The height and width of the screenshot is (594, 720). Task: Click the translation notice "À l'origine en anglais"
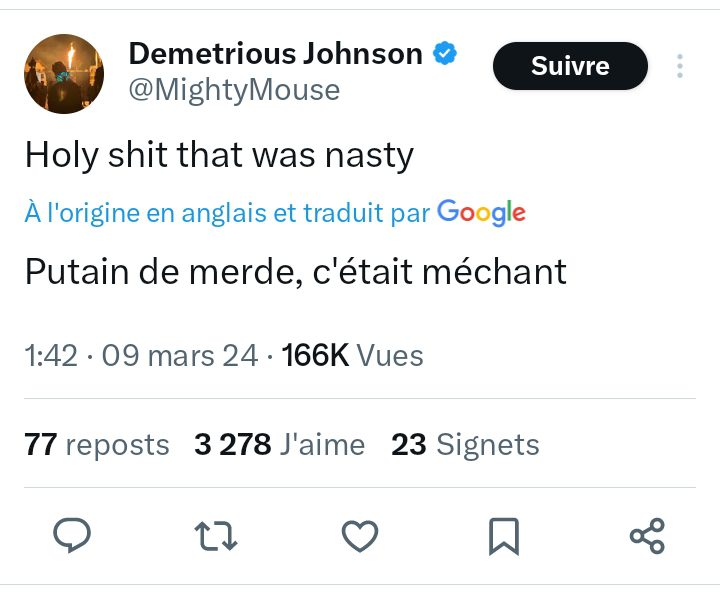pyautogui.click(x=227, y=212)
